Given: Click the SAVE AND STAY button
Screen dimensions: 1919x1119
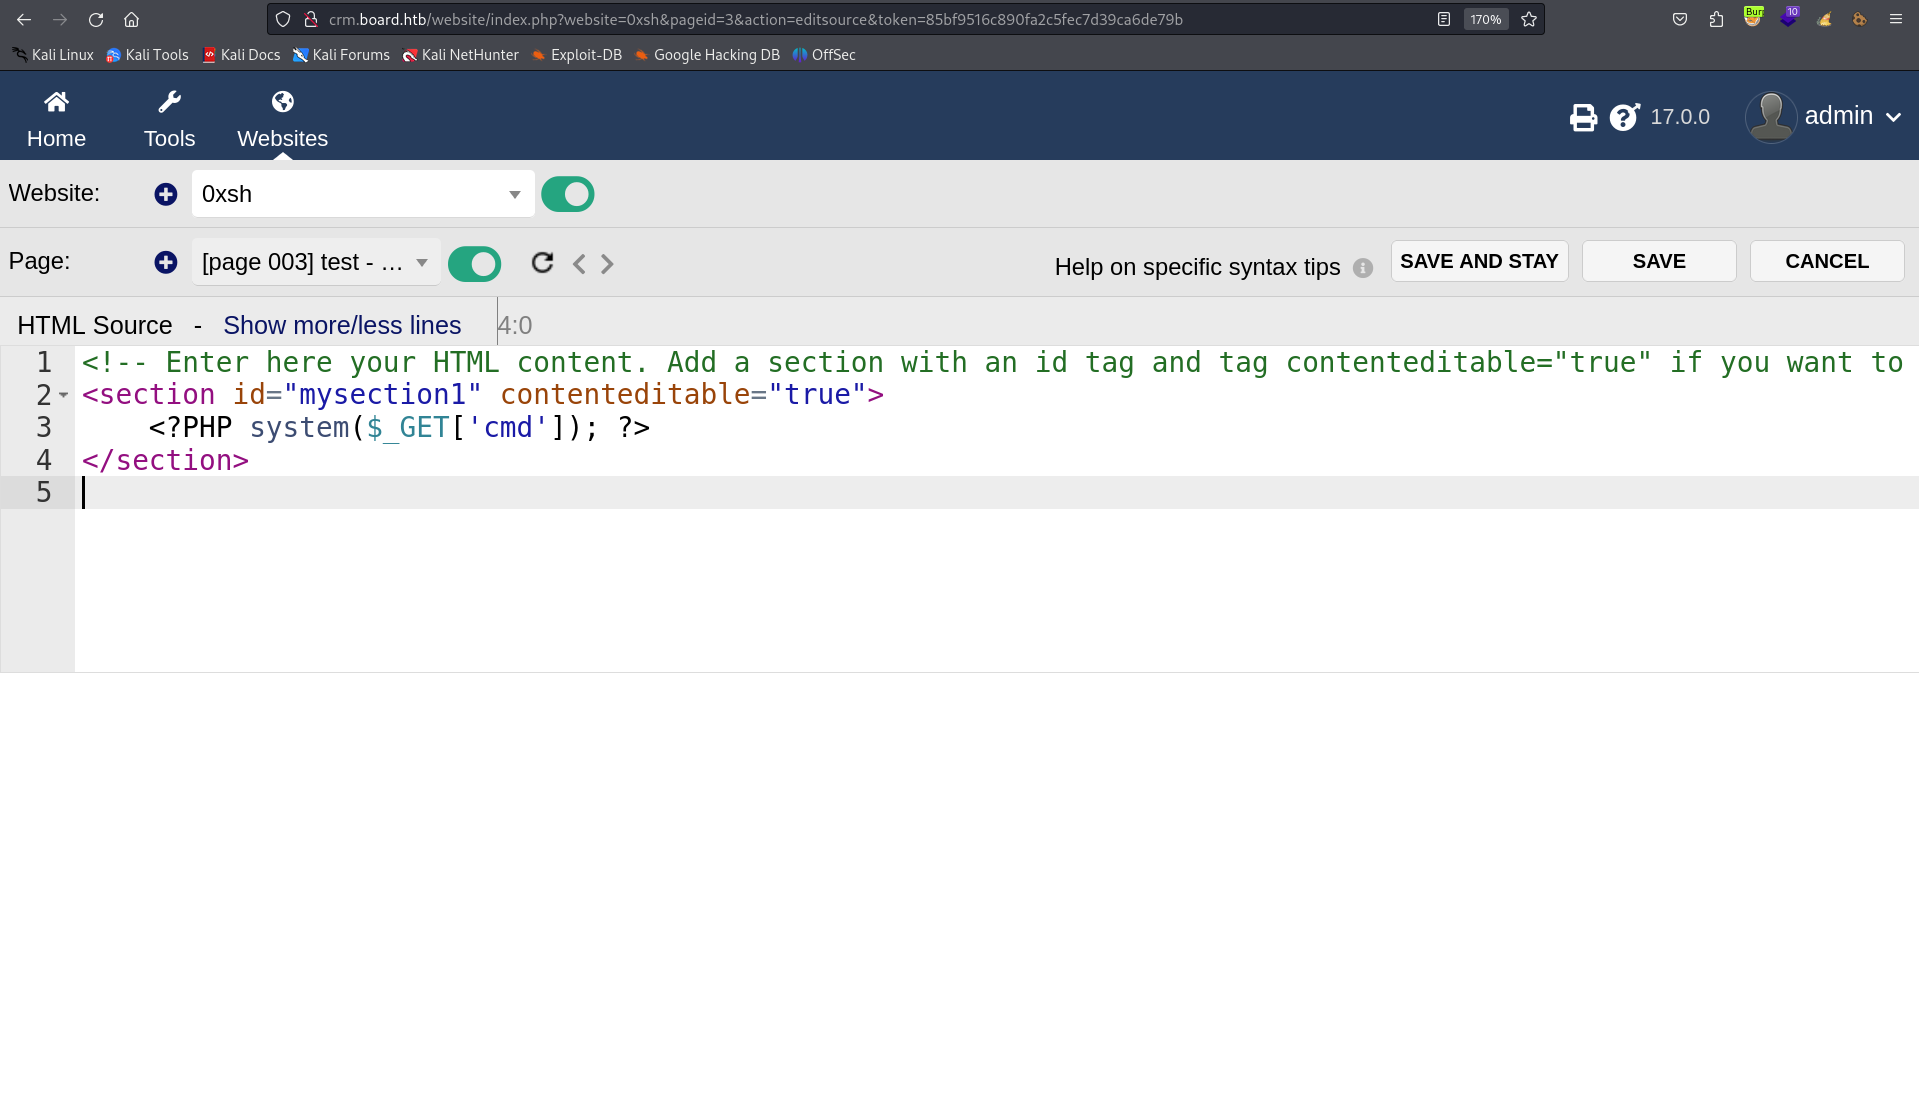Looking at the screenshot, I should point(1479,261).
